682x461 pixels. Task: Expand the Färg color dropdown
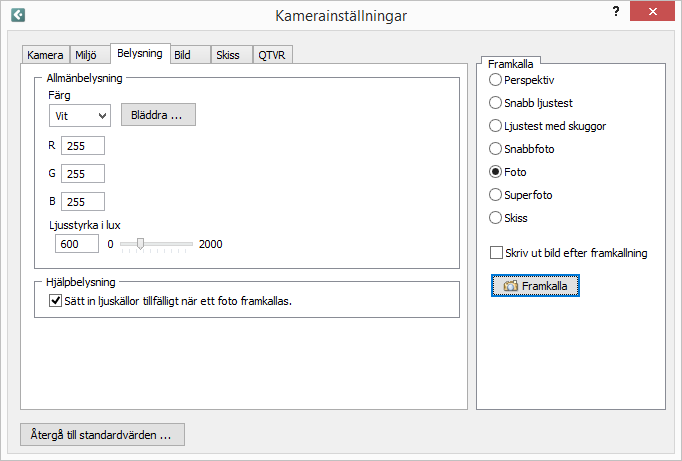[x=79, y=115]
